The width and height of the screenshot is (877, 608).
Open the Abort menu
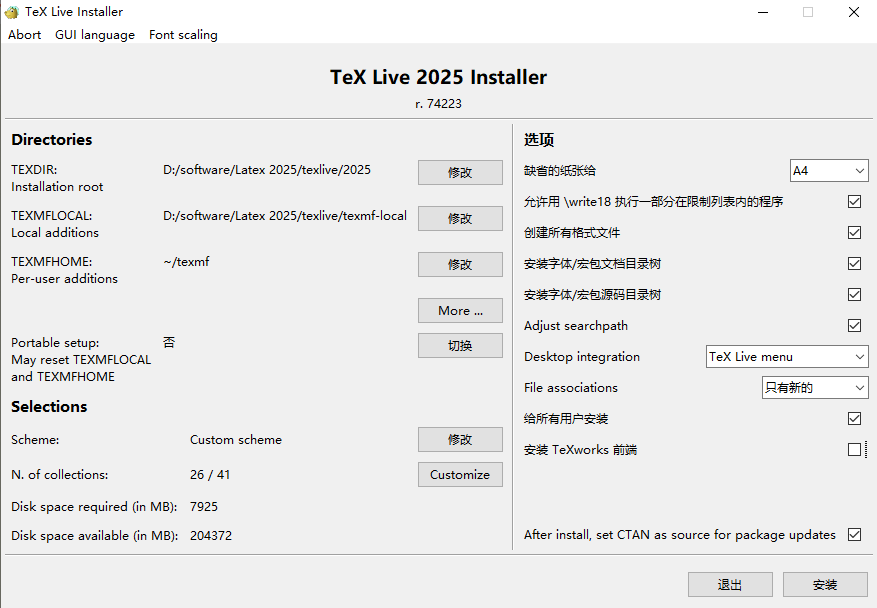point(25,35)
